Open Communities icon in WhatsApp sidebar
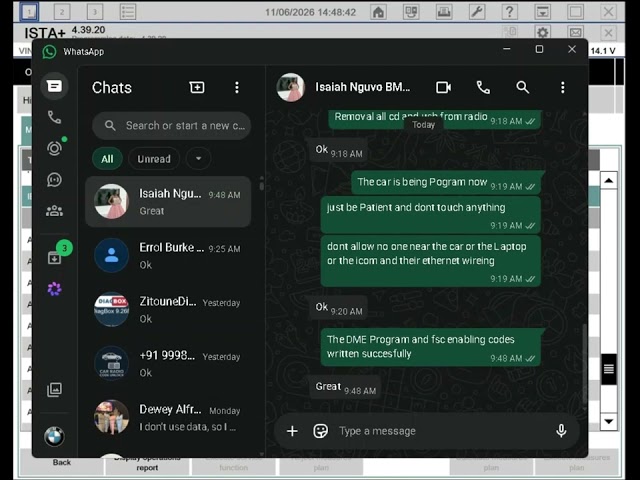The height and width of the screenshot is (480, 640). coord(54,211)
